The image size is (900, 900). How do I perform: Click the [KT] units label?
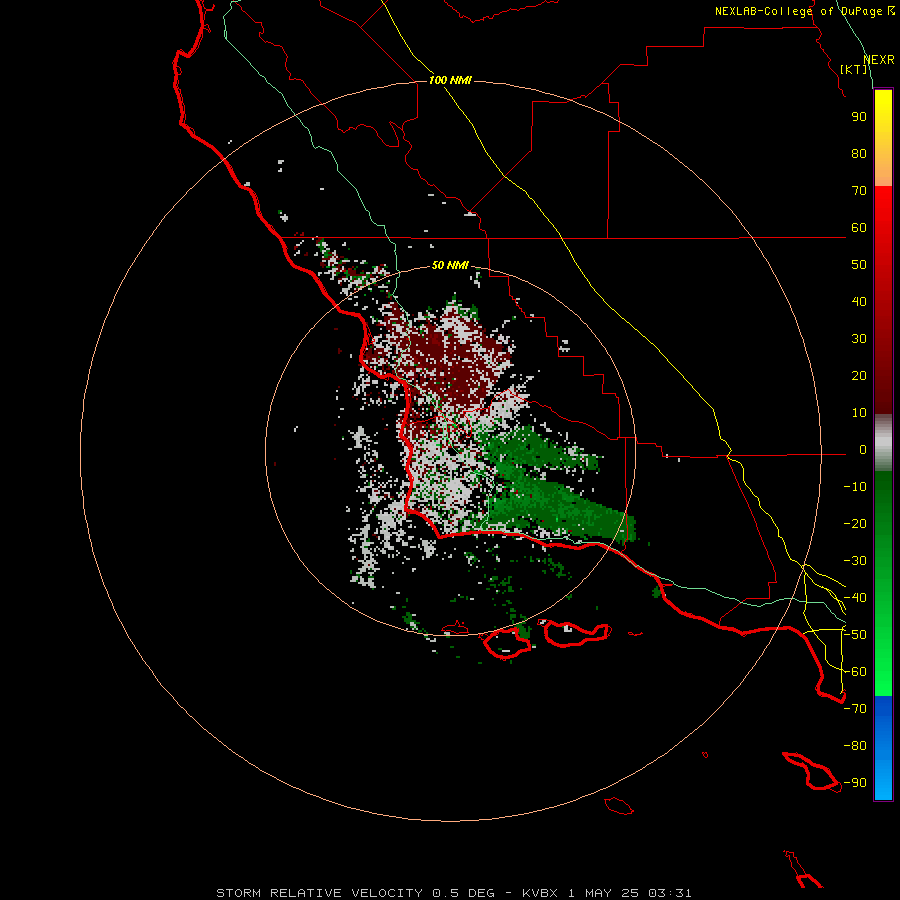854,69
